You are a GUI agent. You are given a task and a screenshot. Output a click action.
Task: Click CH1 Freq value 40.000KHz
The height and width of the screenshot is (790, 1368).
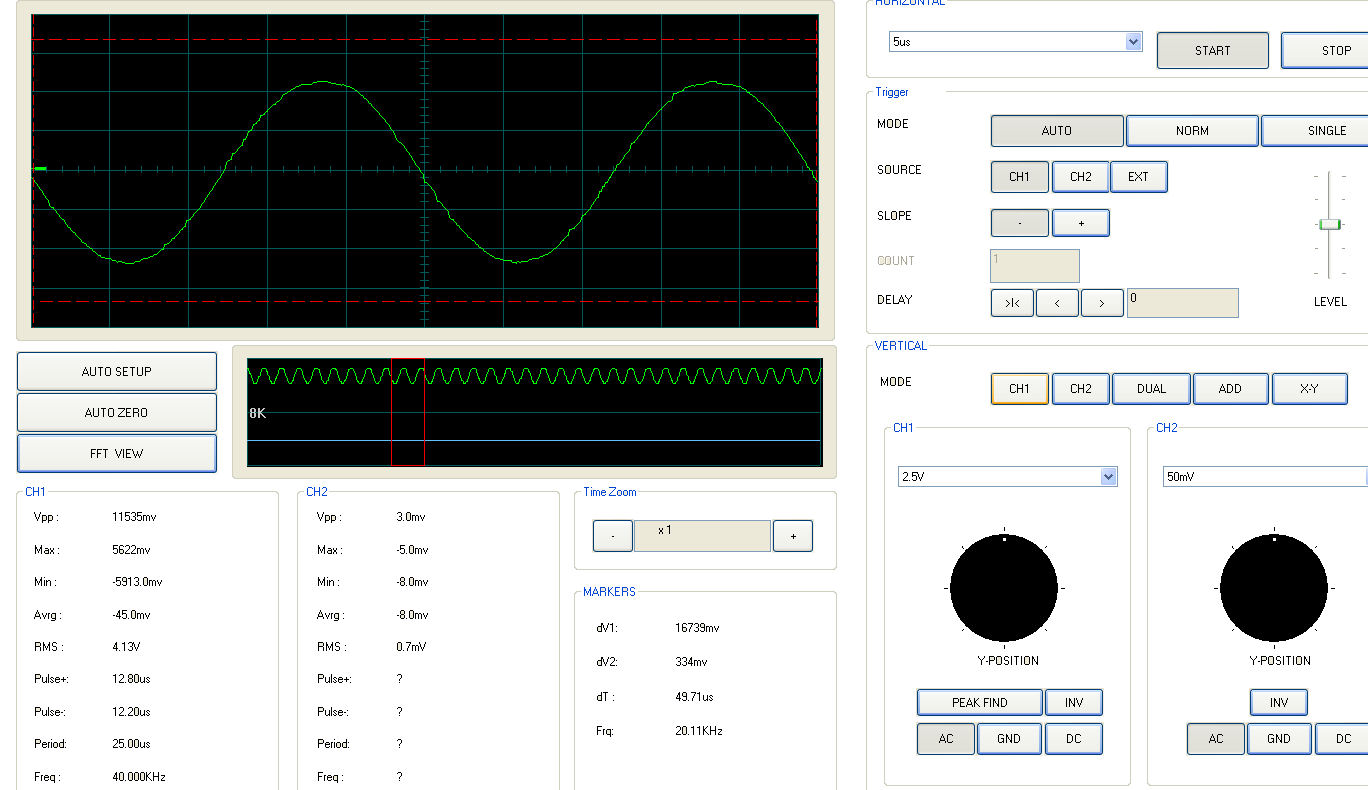coord(141,777)
